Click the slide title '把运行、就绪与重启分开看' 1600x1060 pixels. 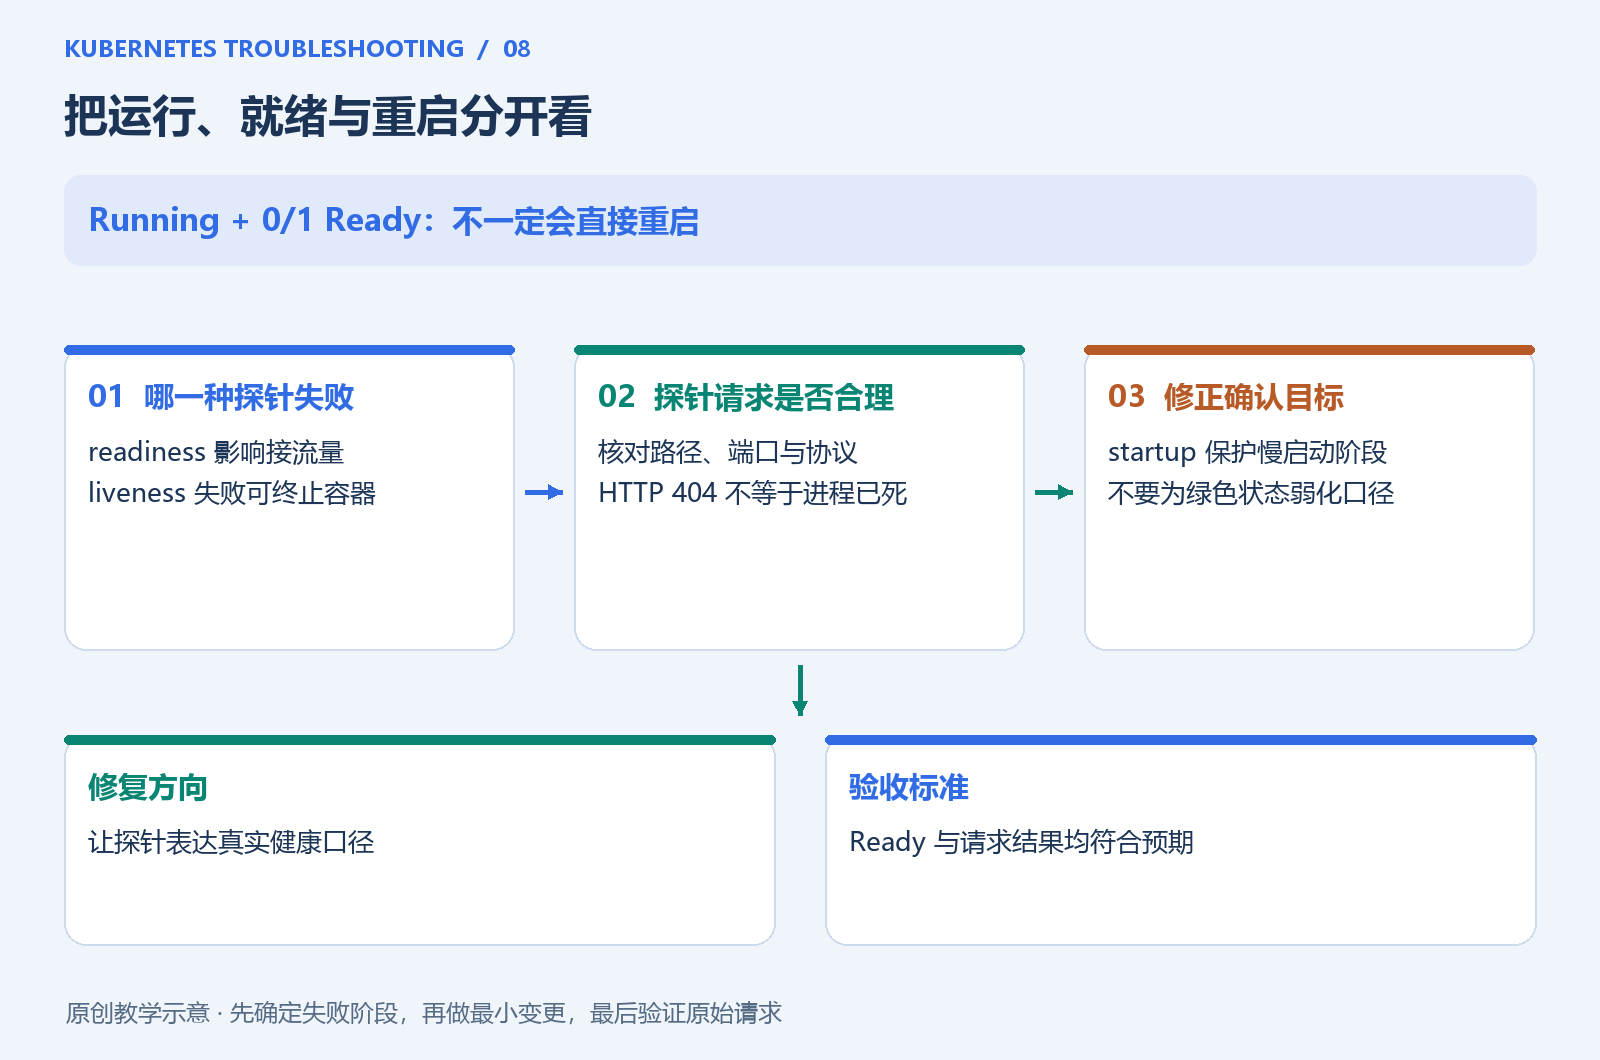point(328,116)
